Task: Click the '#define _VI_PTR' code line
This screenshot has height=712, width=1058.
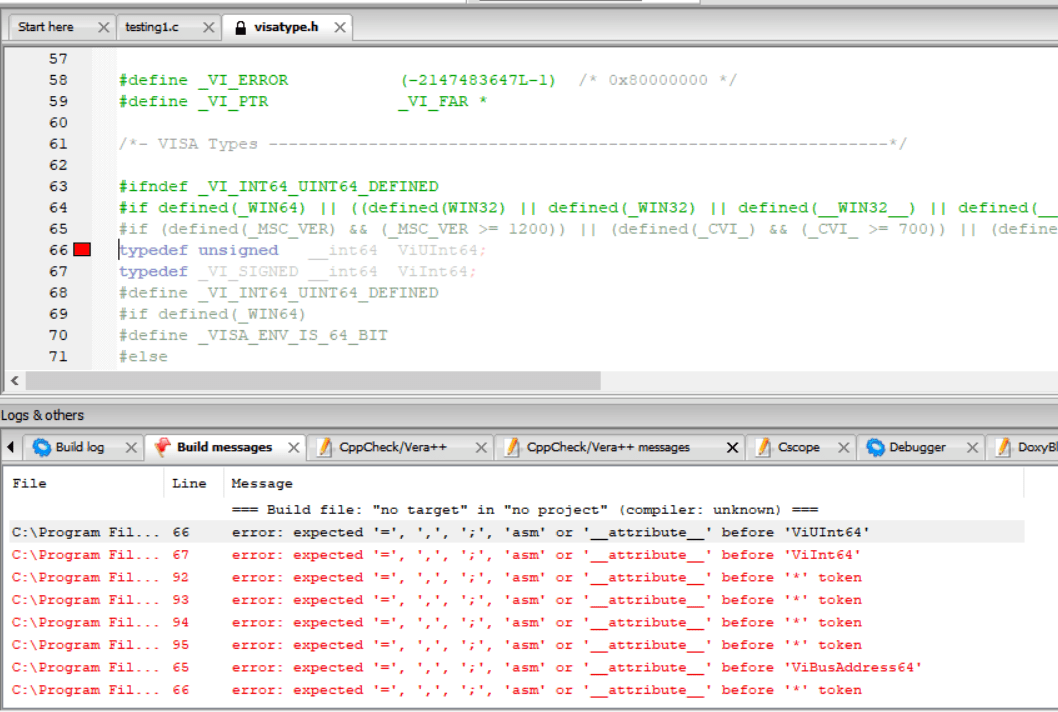Action: 303,101
